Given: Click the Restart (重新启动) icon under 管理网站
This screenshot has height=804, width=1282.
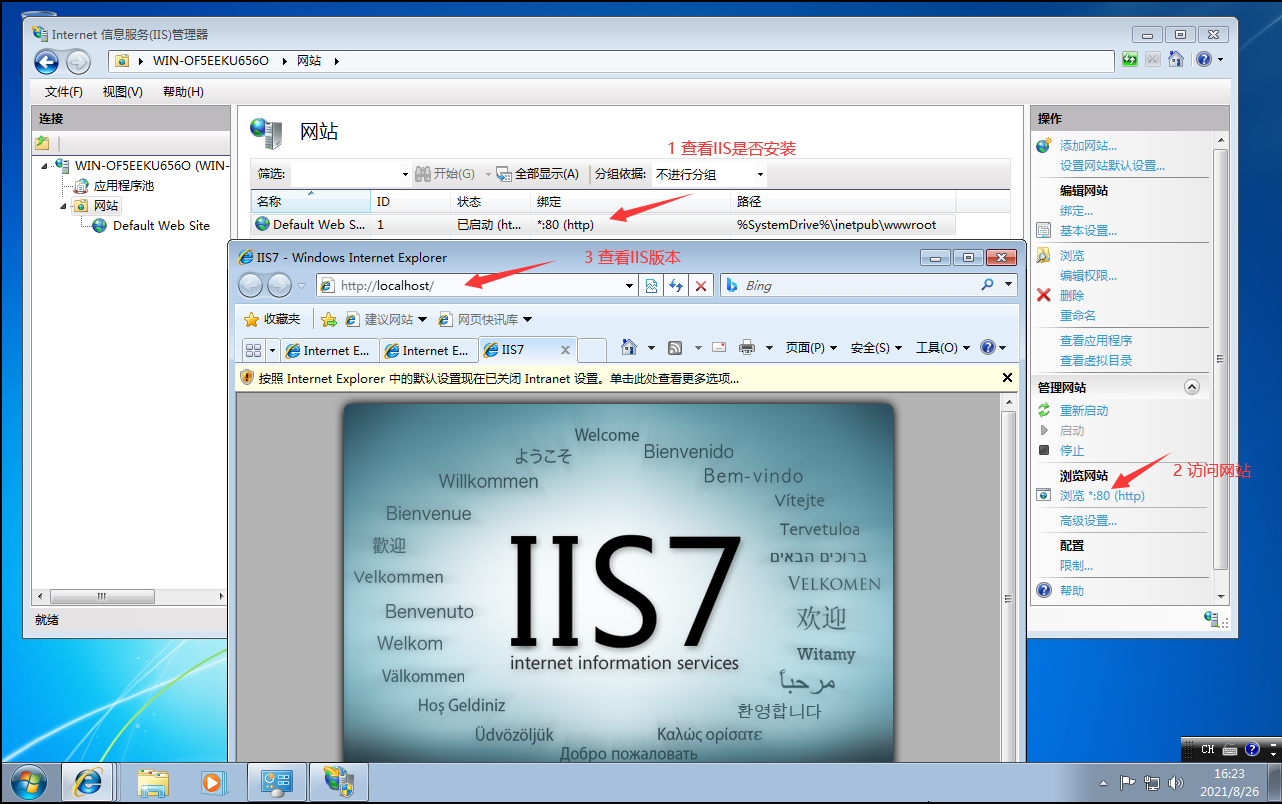Looking at the screenshot, I should (1043, 410).
